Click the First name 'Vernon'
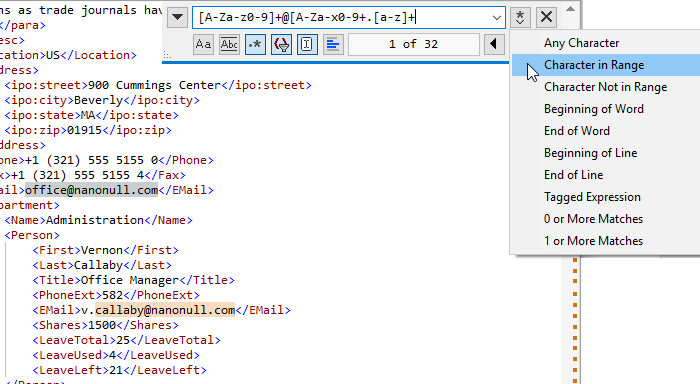This screenshot has width=700, height=384. (102, 250)
